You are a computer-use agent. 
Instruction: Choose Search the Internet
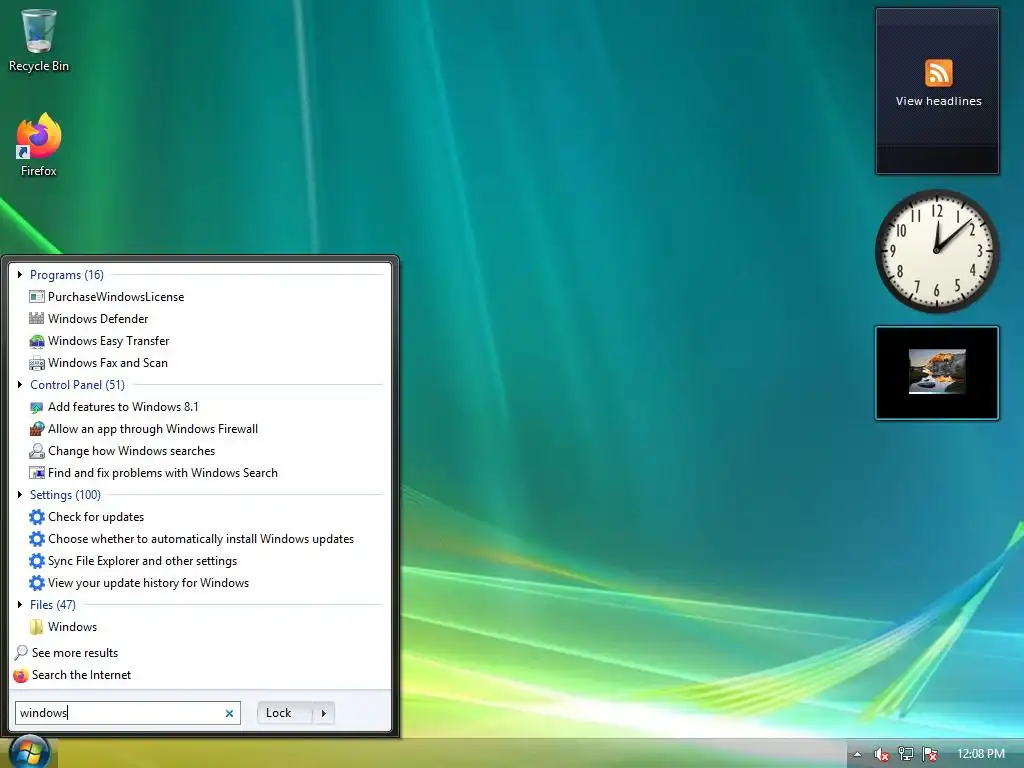point(82,675)
